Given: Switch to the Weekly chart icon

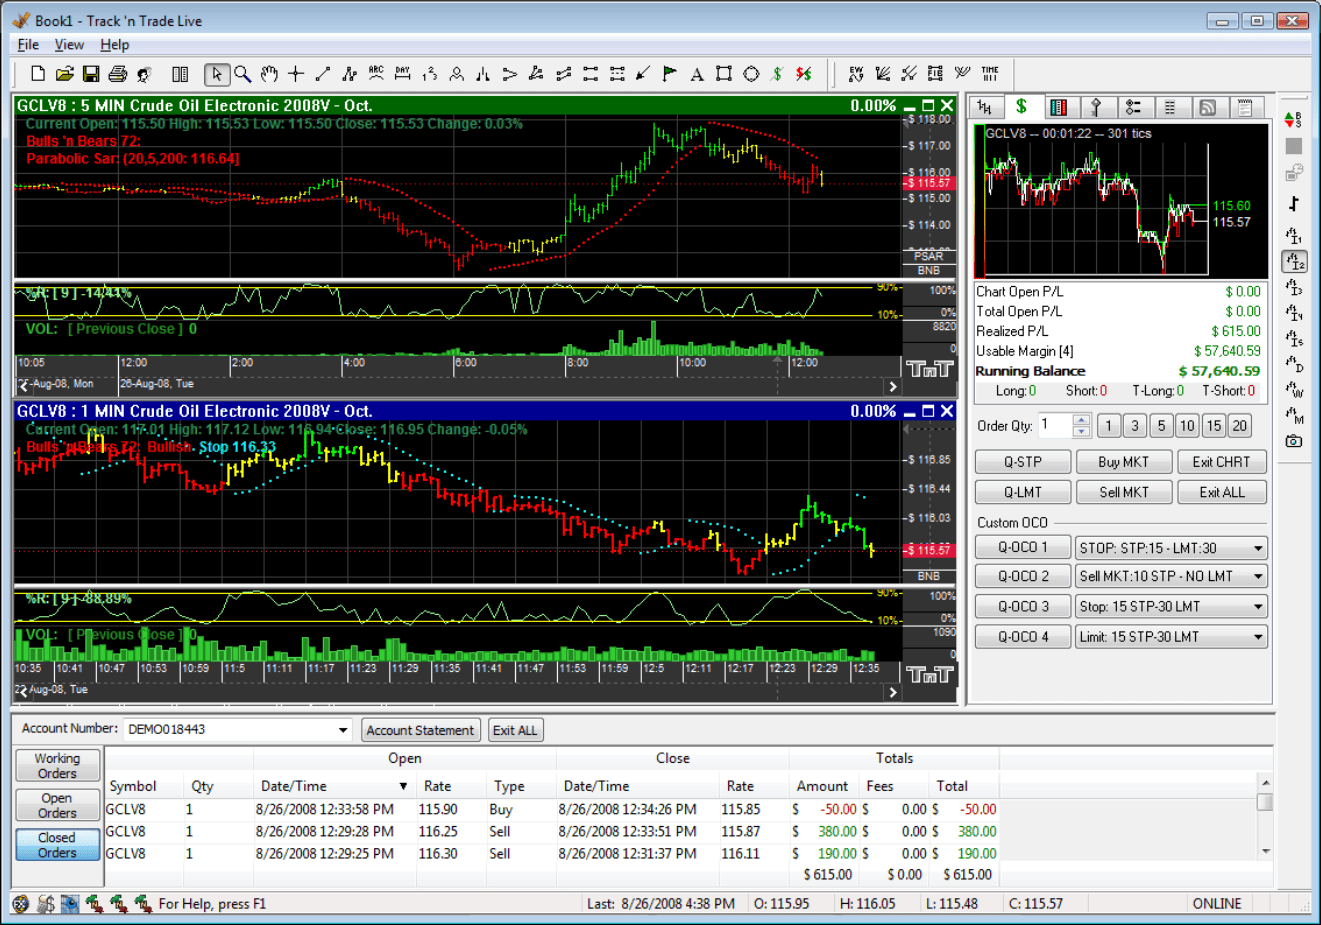Looking at the screenshot, I should click(x=1294, y=390).
